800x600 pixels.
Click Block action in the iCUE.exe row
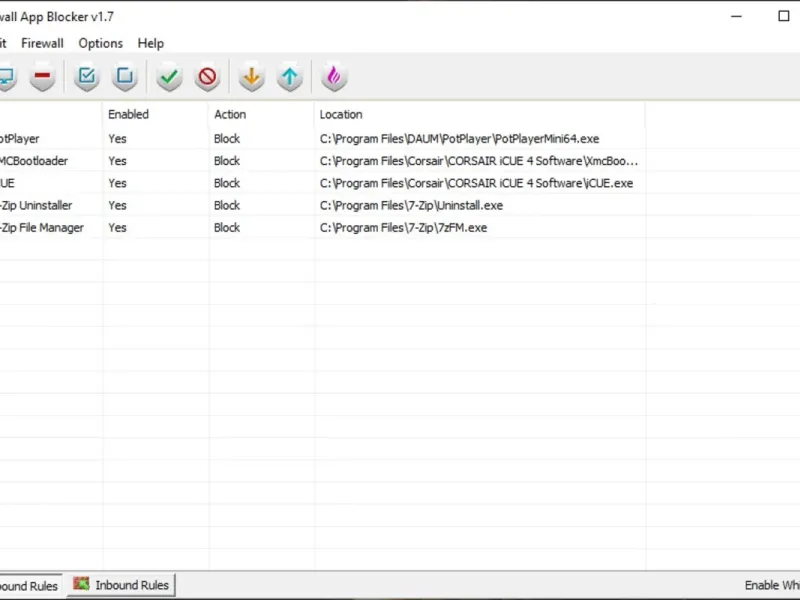(x=227, y=183)
